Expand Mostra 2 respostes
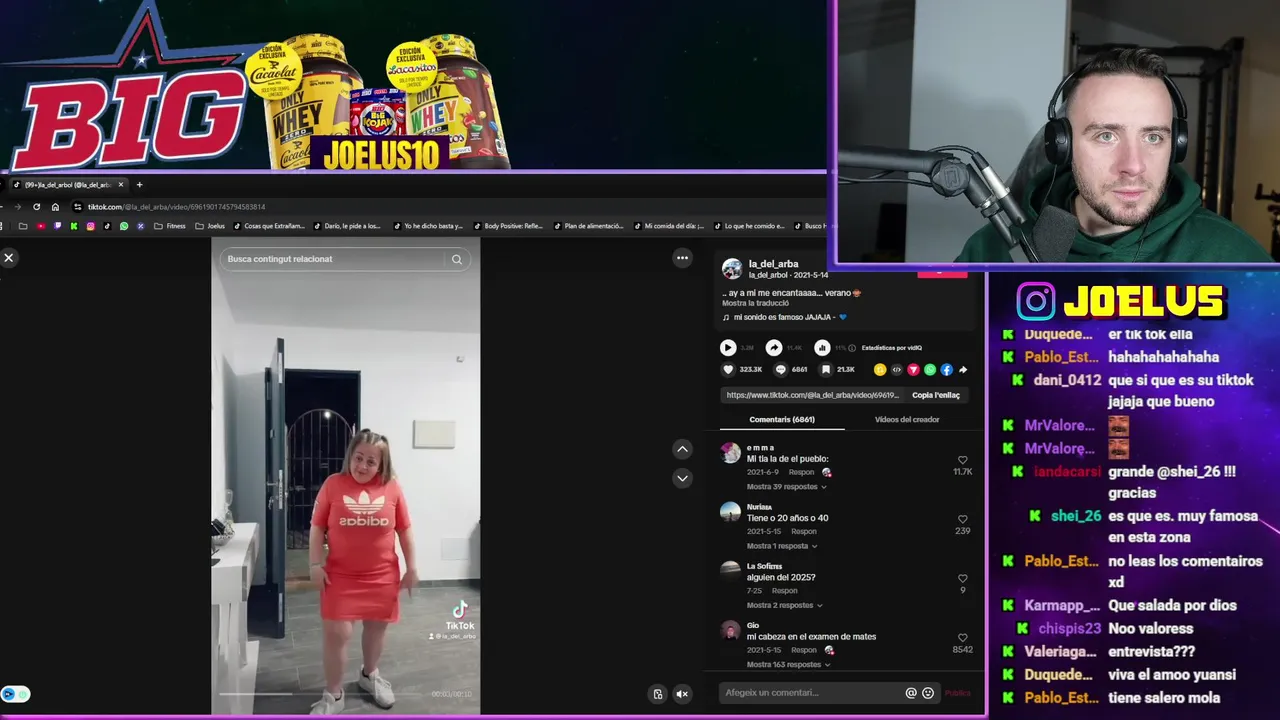The image size is (1280, 720). (x=784, y=605)
